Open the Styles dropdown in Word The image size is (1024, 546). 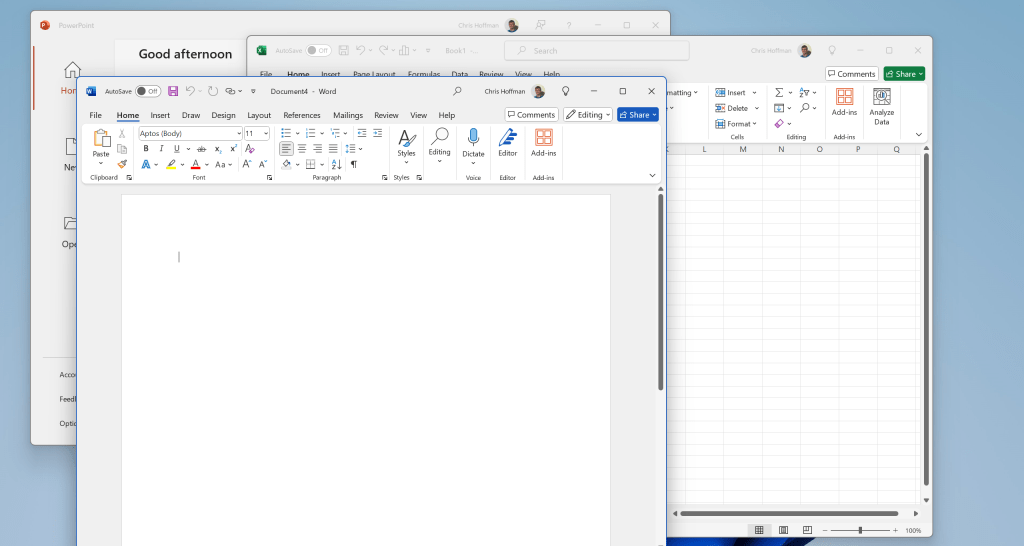(x=406, y=143)
